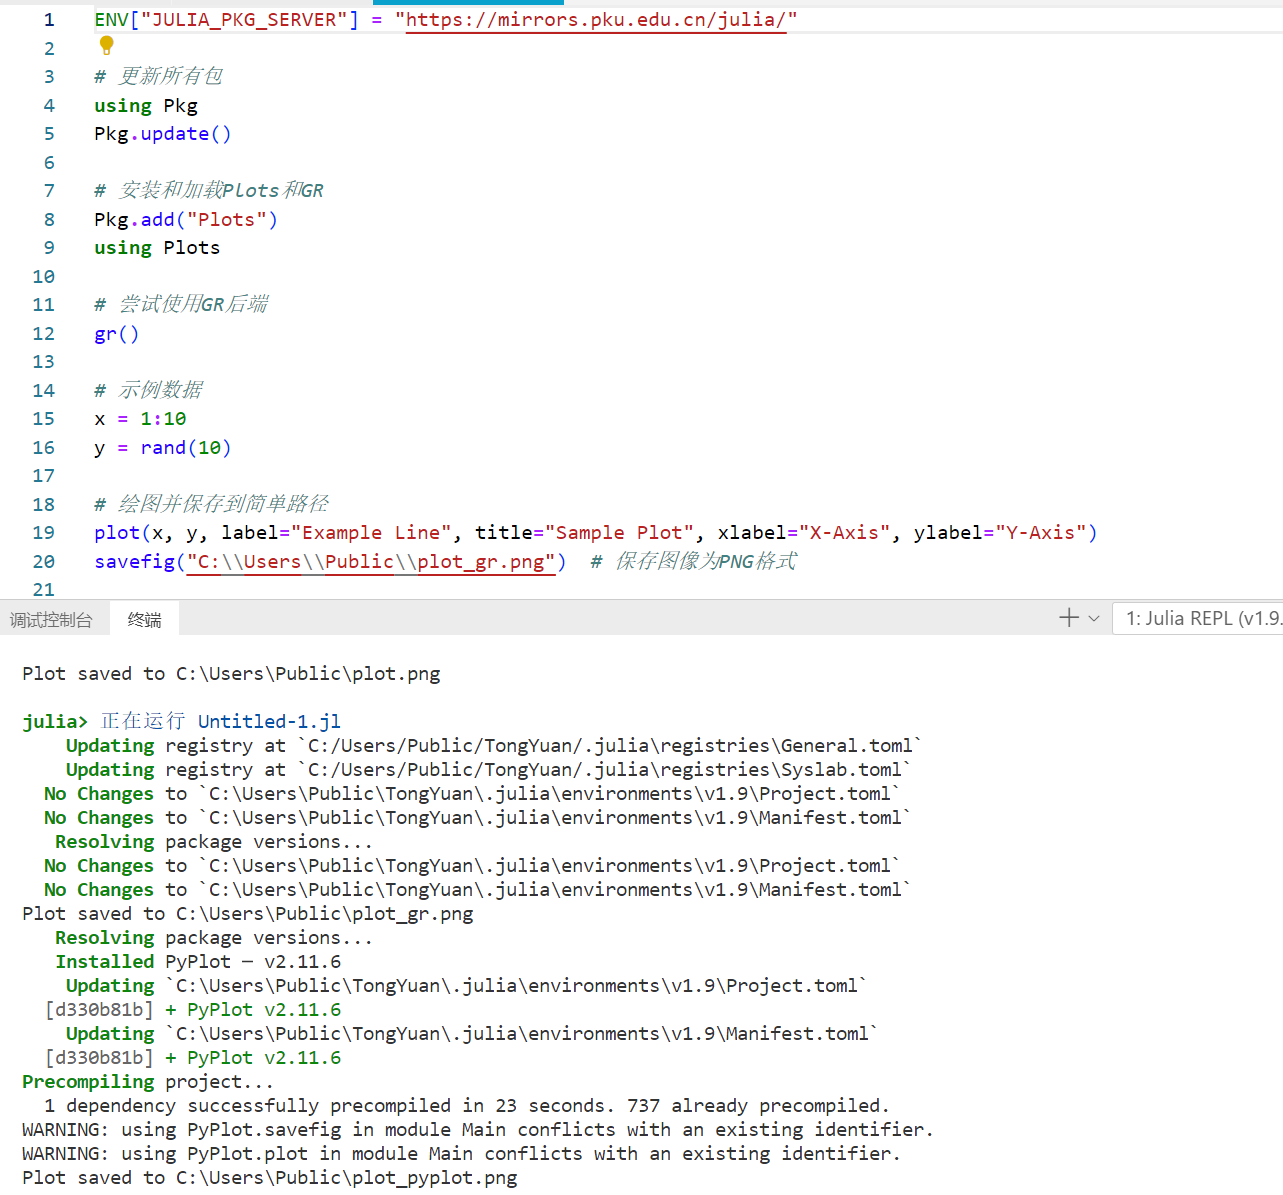Select the 终端 tab
The image size is (1283, 1195).
tap(145, 620)
